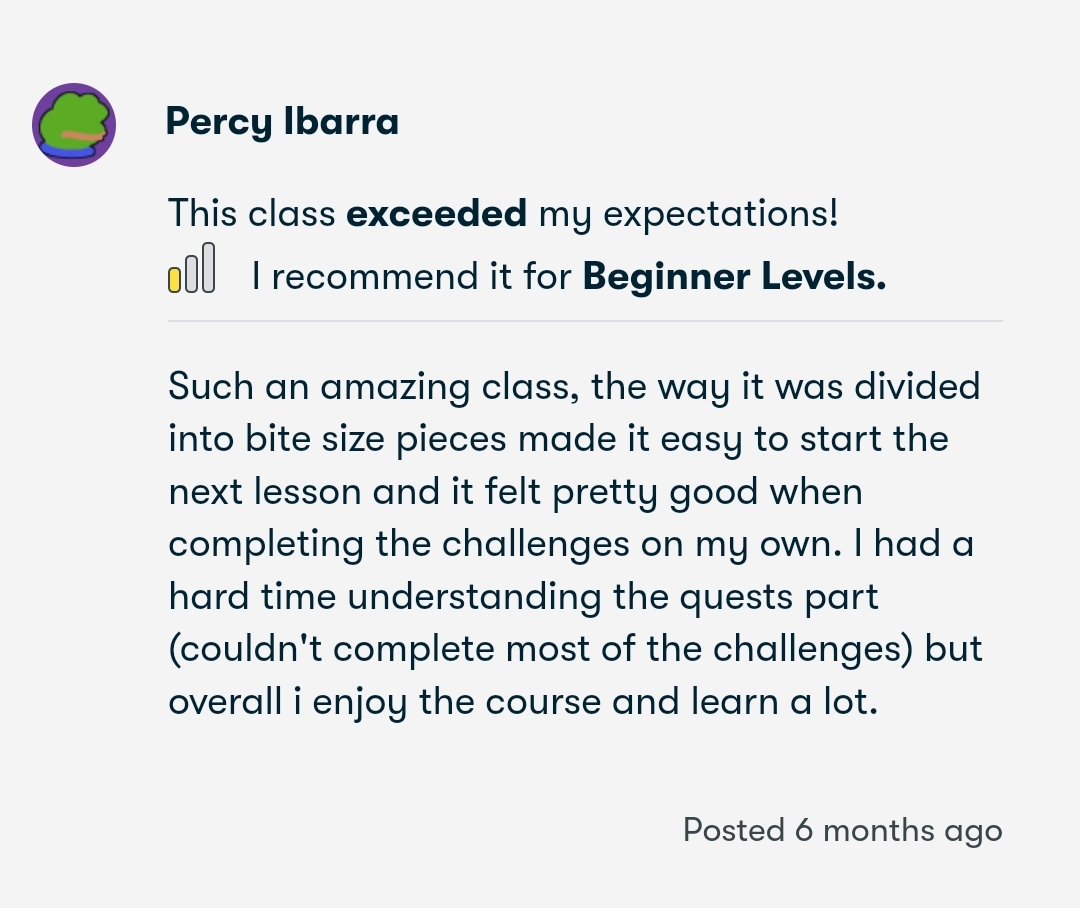1080x908 pixels.
Task: Click the skill level bars icon
Action: pos(191,268)
